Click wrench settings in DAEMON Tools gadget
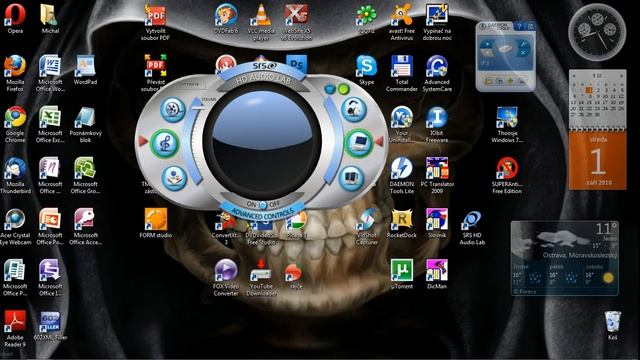 pos(523,44)
